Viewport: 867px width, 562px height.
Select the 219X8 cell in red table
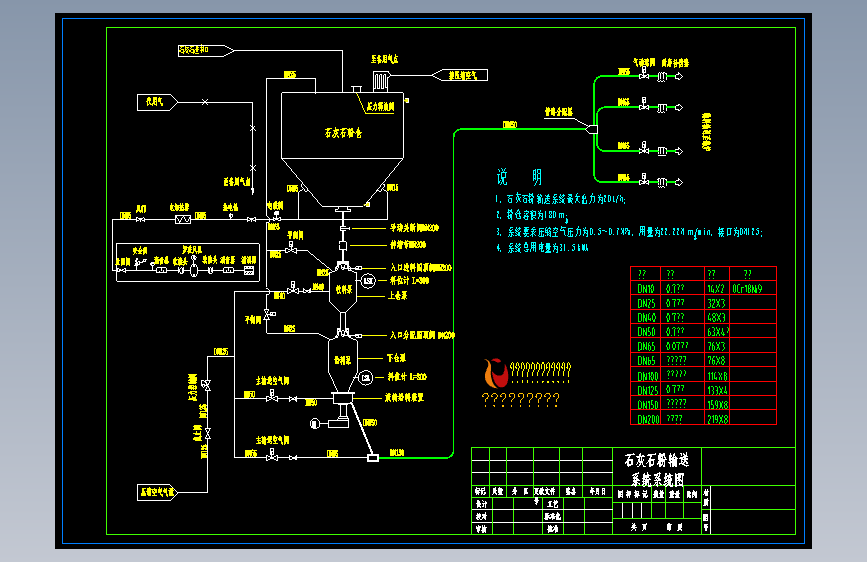point(717,419)
